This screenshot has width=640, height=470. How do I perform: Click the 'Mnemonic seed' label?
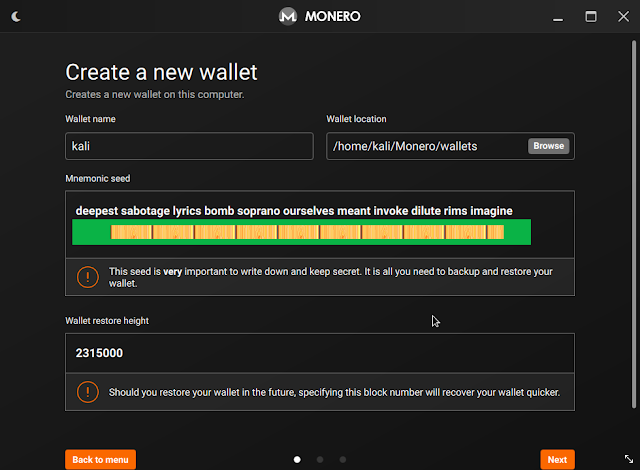coord(98,179)
